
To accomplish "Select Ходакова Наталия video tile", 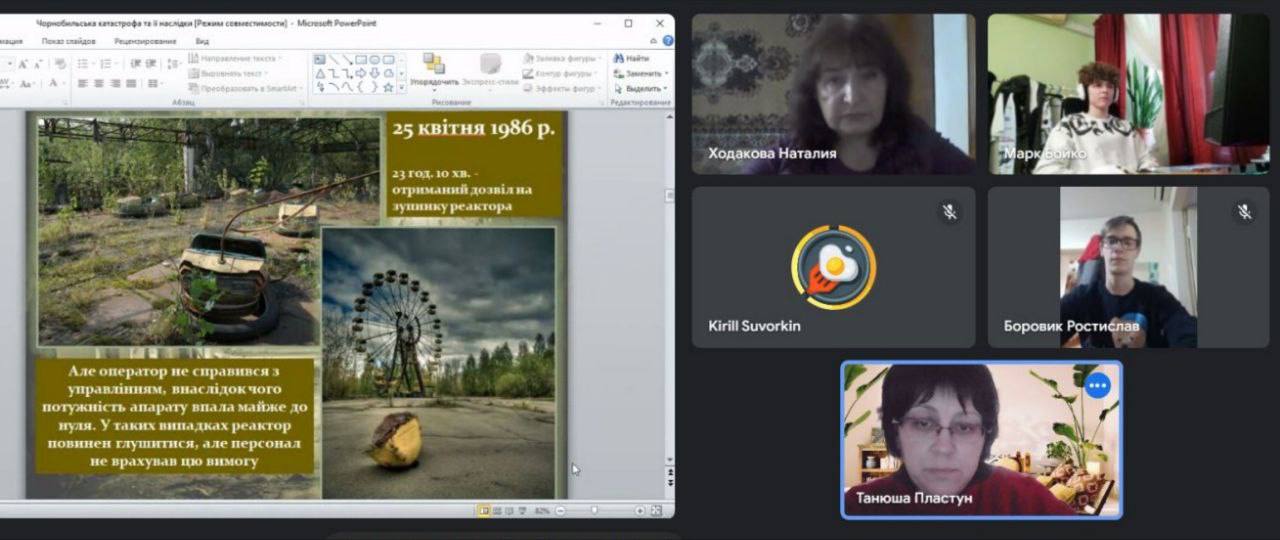I will 833,95.
